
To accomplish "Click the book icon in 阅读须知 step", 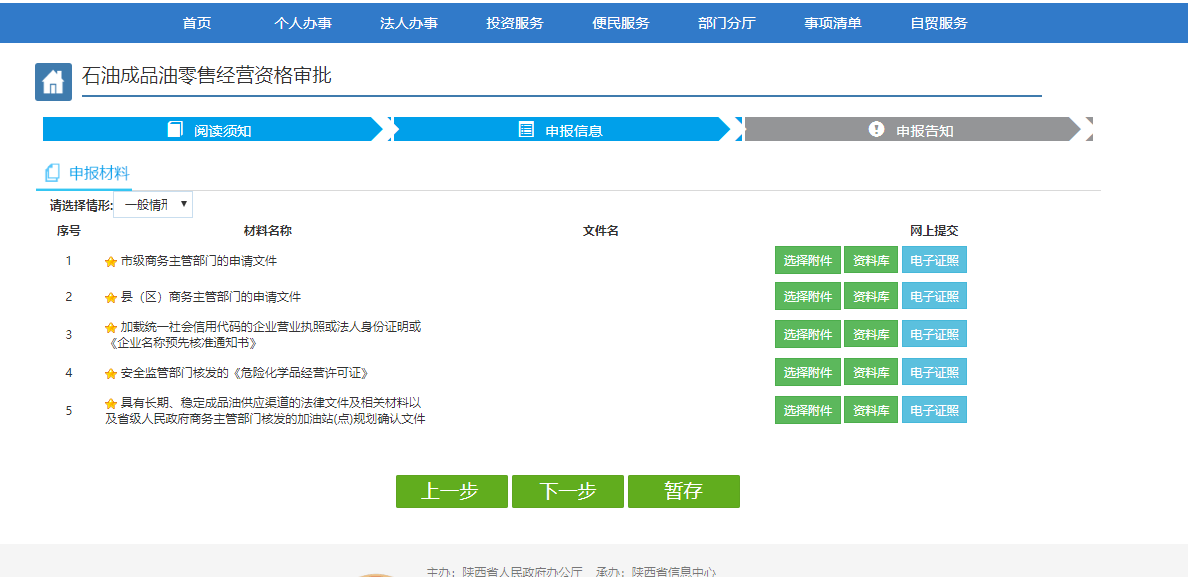I will (x=175, y=130).
